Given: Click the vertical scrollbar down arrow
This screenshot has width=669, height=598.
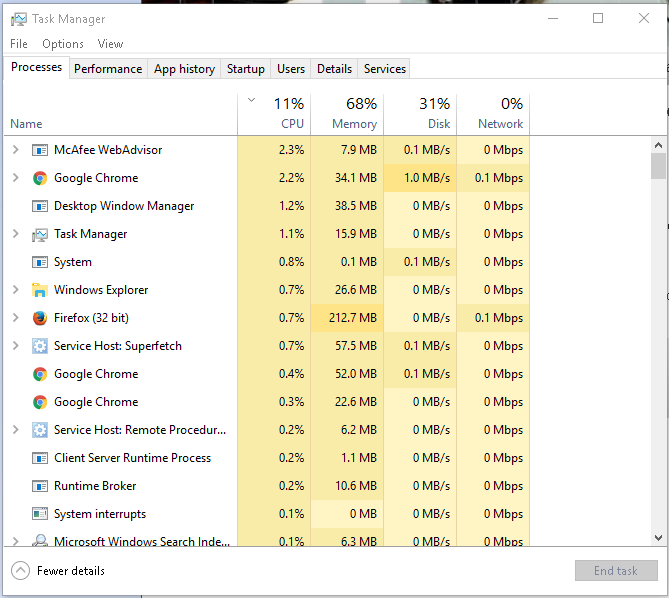Looking at the screenshot, I should point(658,538).
